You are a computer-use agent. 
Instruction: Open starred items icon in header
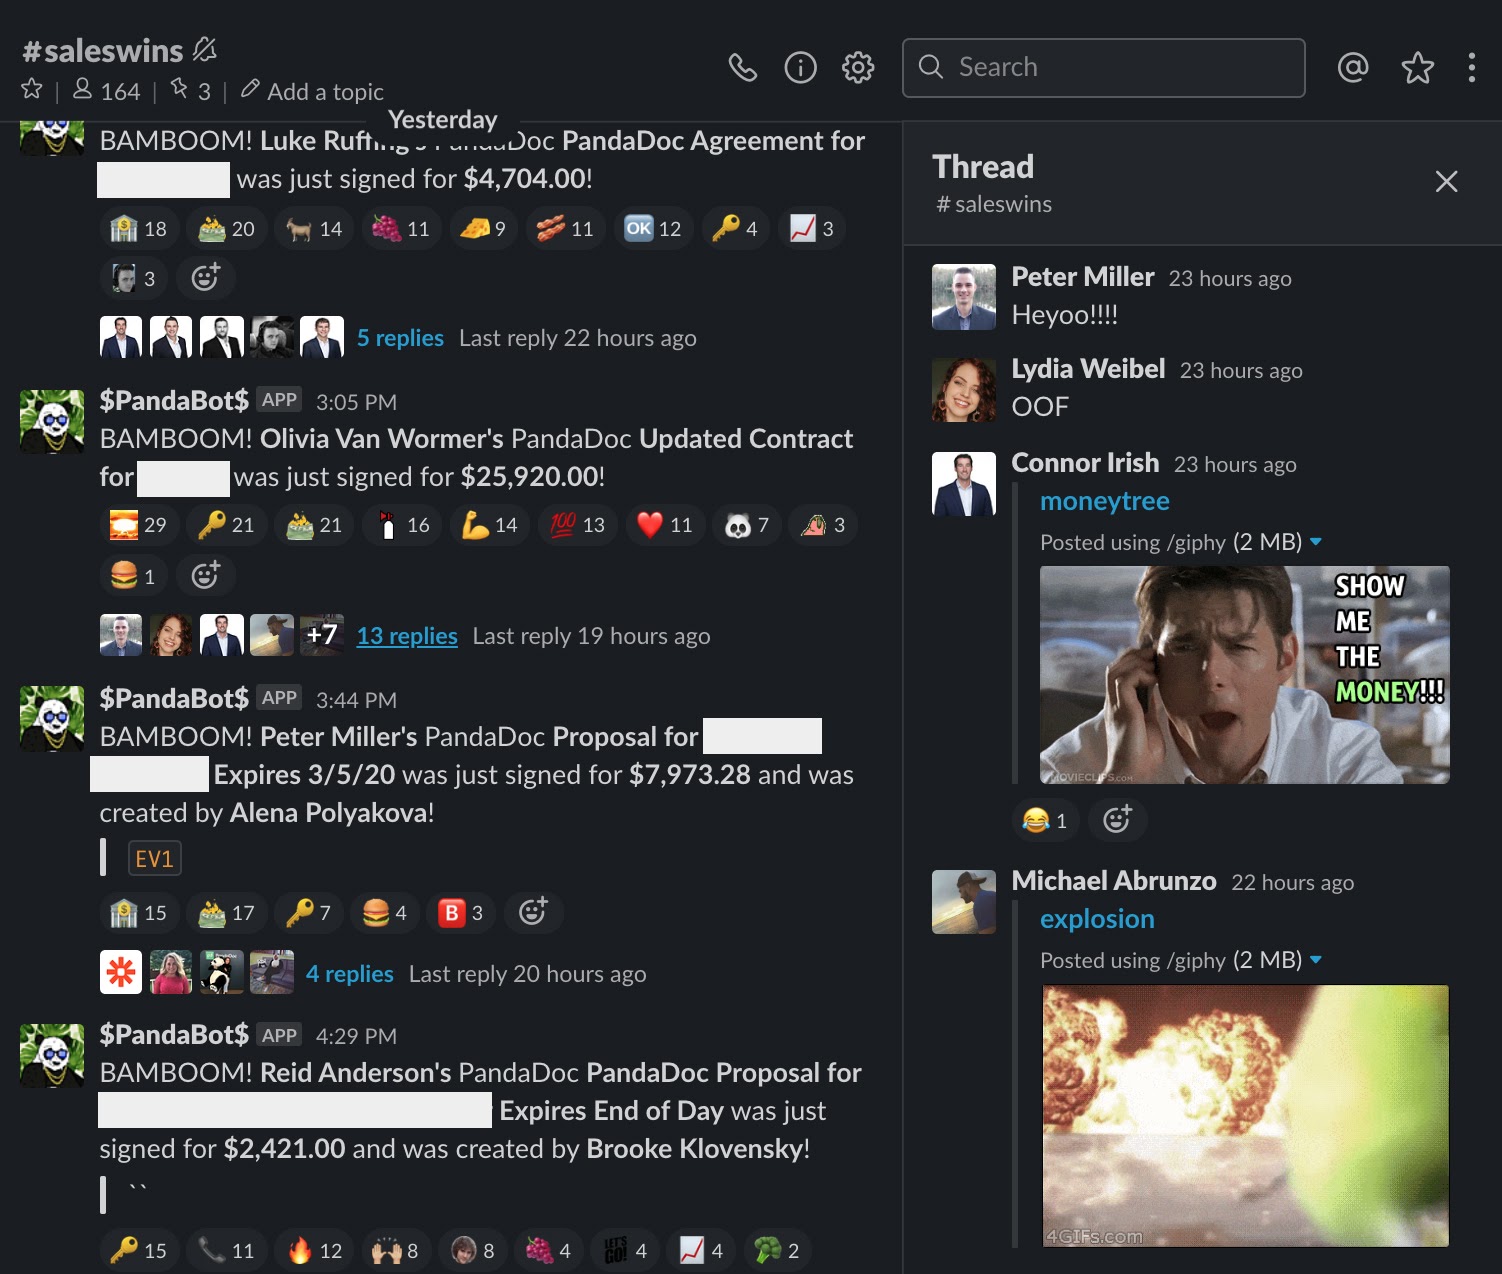1417,68
